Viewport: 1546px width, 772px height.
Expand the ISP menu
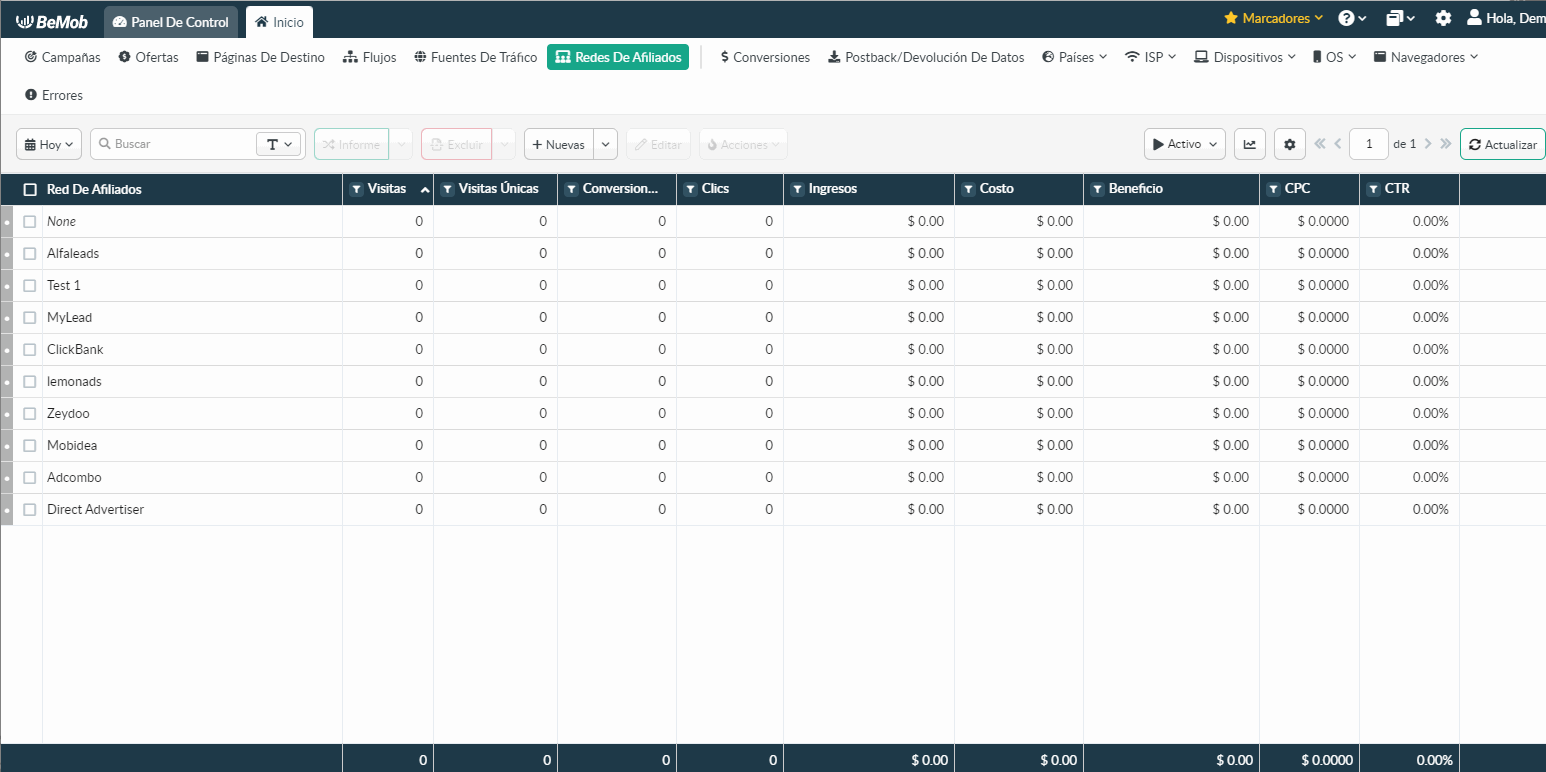click(x=1150, y=57)
